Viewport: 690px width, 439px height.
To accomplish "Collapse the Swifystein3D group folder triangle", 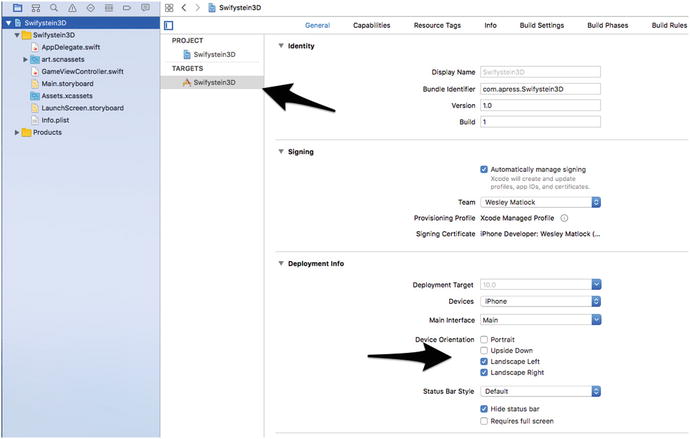I will pyautogui.click(x=17, y=35).
